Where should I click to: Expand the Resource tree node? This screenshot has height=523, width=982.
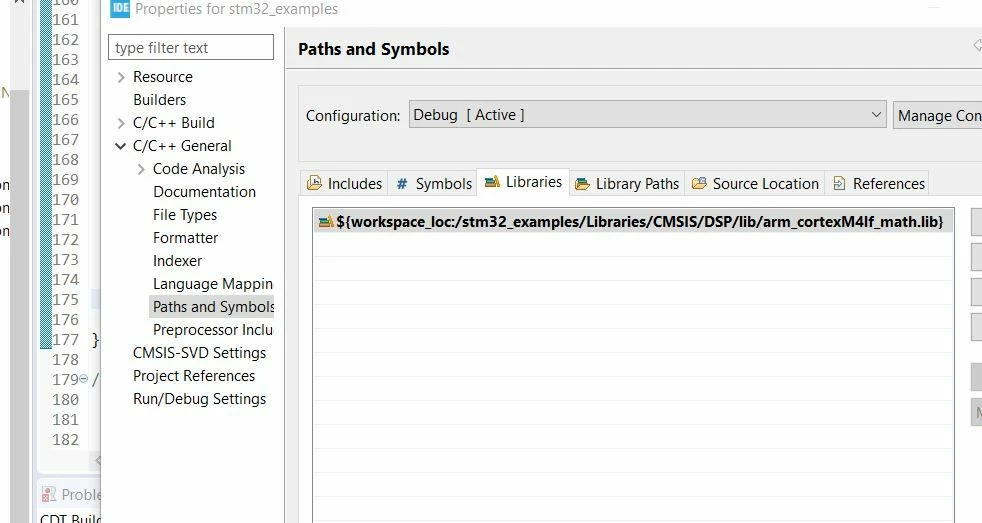point(121,77)
